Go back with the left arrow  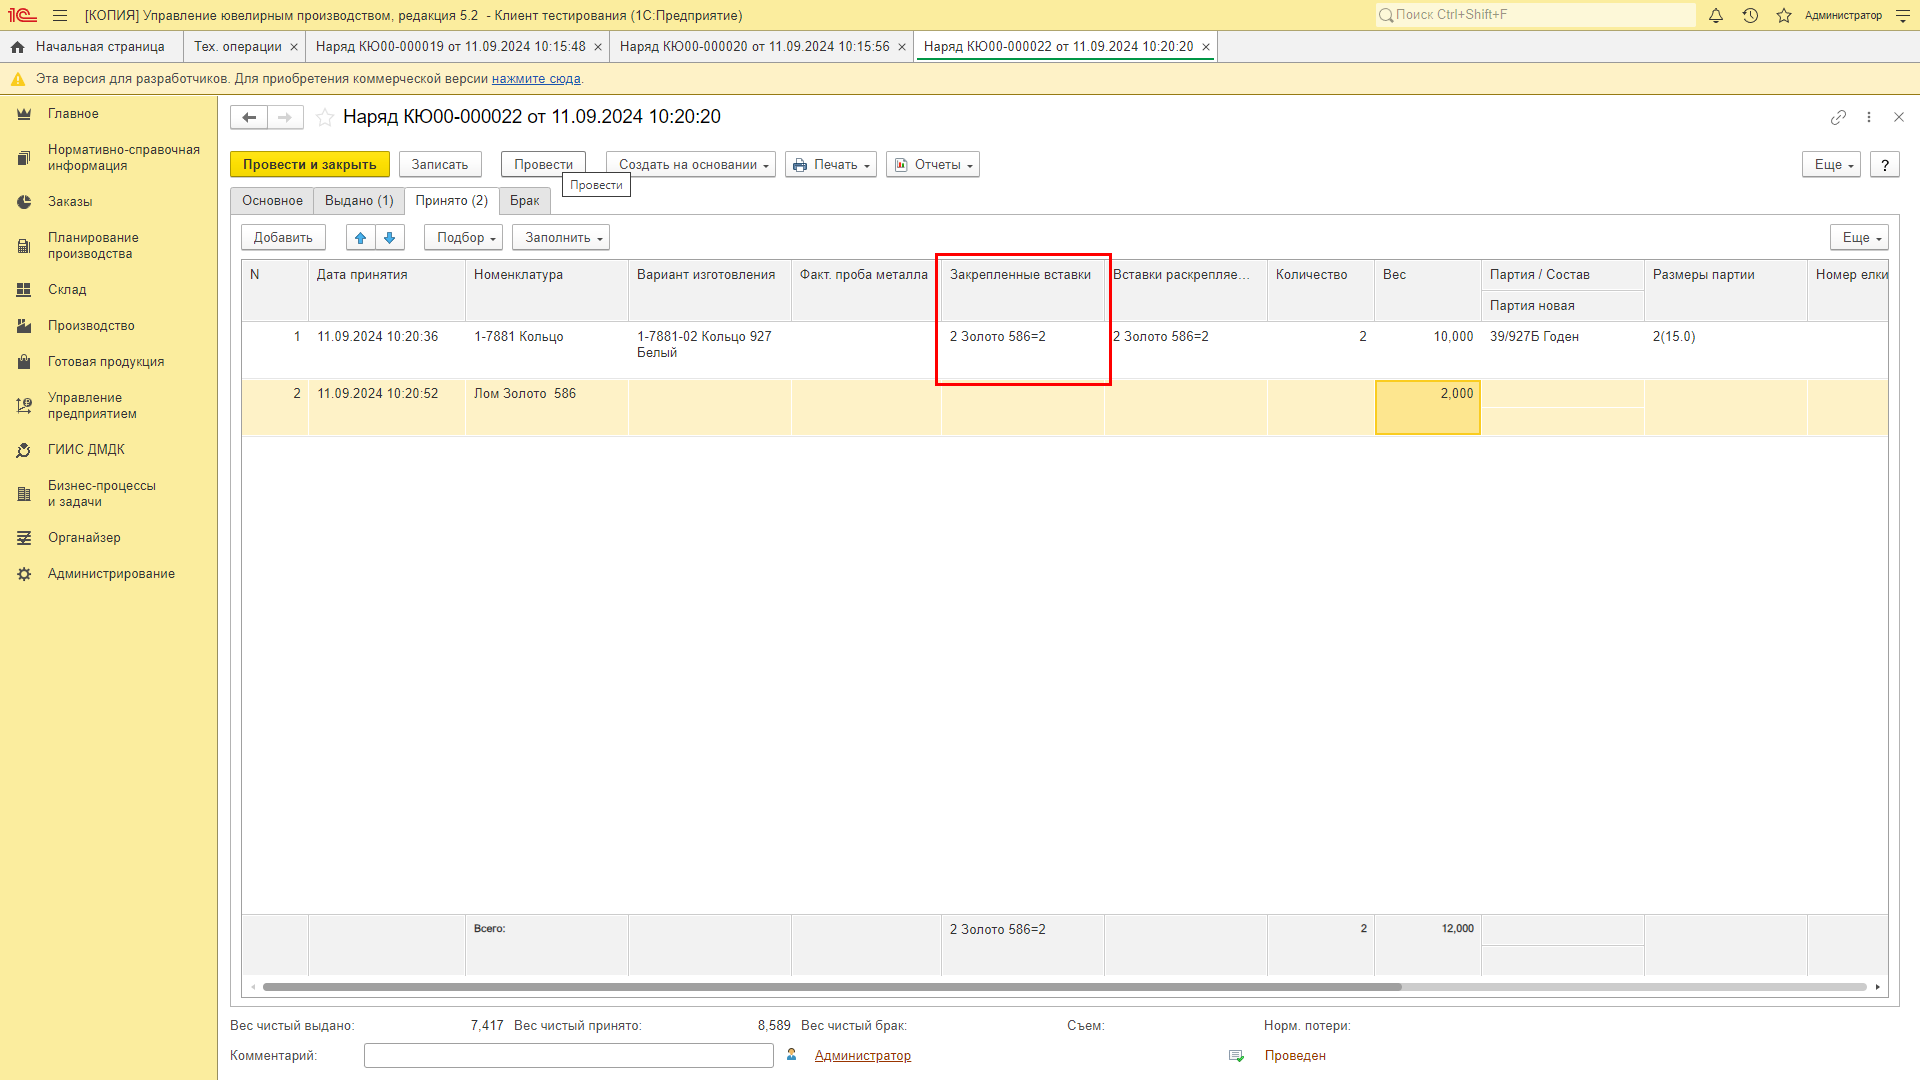[249, 117]
